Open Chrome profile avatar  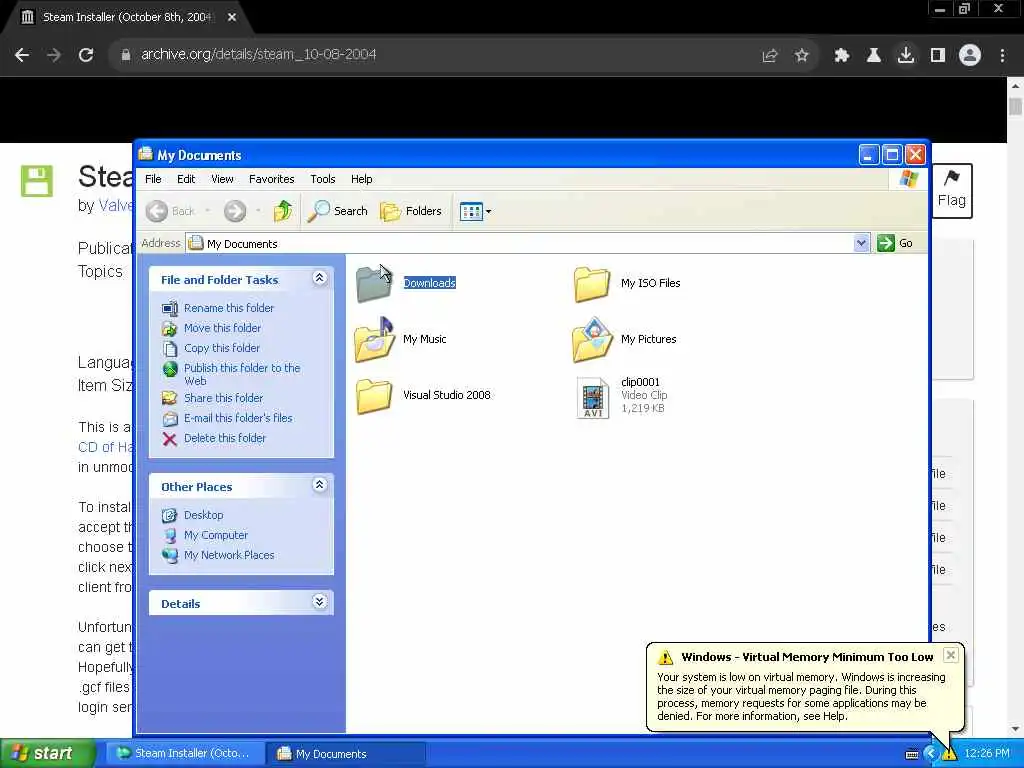[970, 55]
